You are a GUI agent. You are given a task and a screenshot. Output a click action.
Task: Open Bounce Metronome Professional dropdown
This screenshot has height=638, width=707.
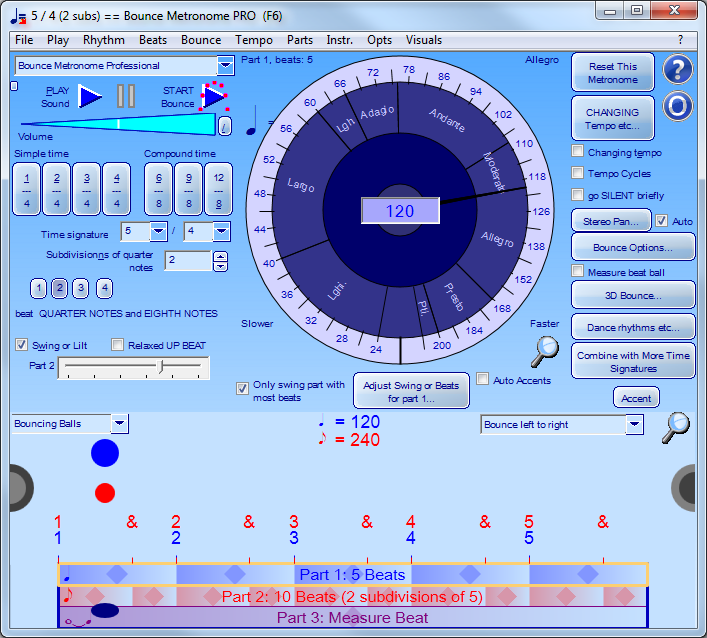point(225,66)
